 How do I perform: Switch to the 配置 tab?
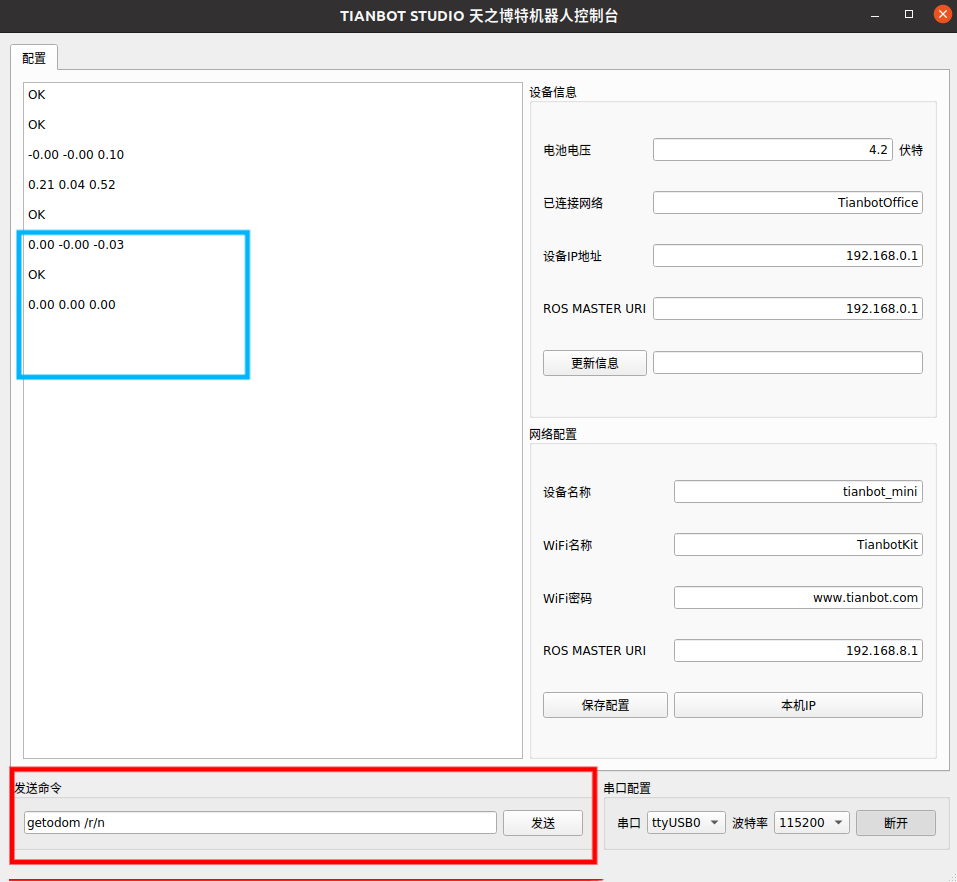tap(34, 58)
